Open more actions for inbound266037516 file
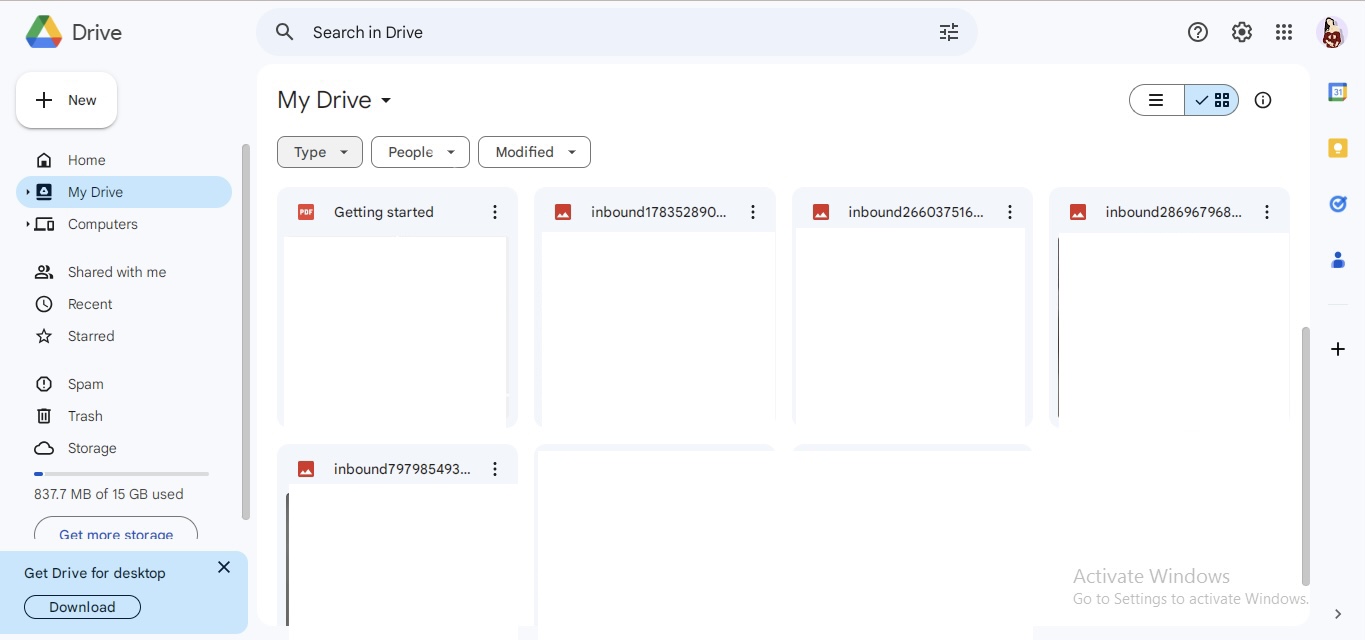 coord(1010,212)
